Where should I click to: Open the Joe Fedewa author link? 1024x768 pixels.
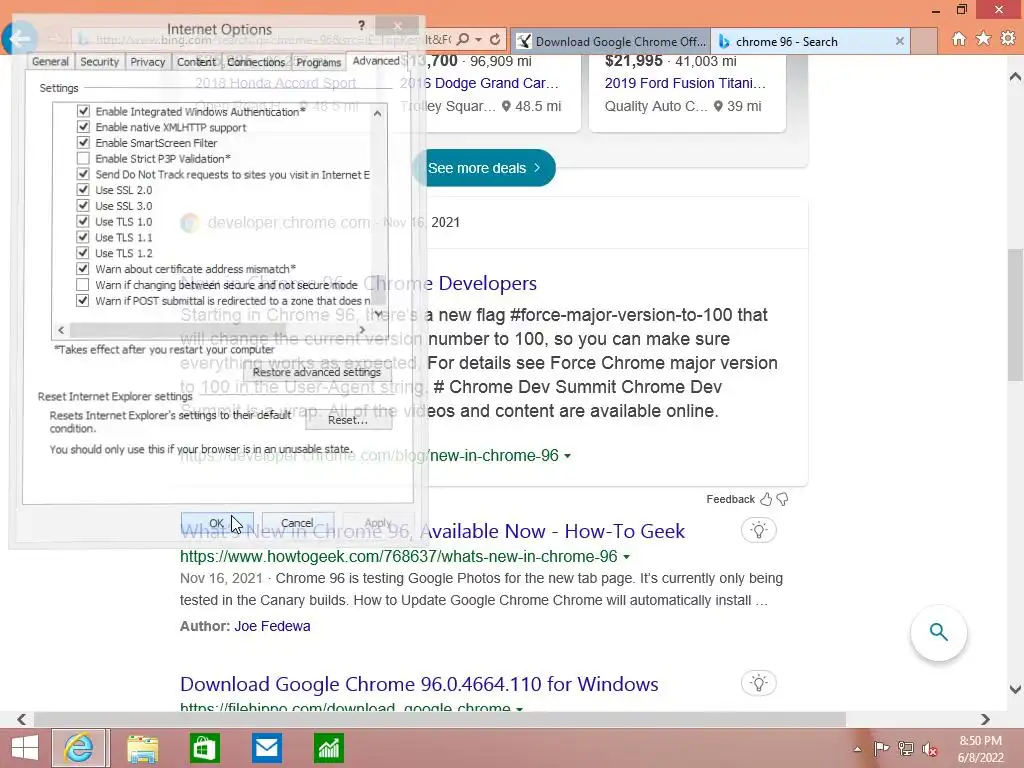(272, 626)
